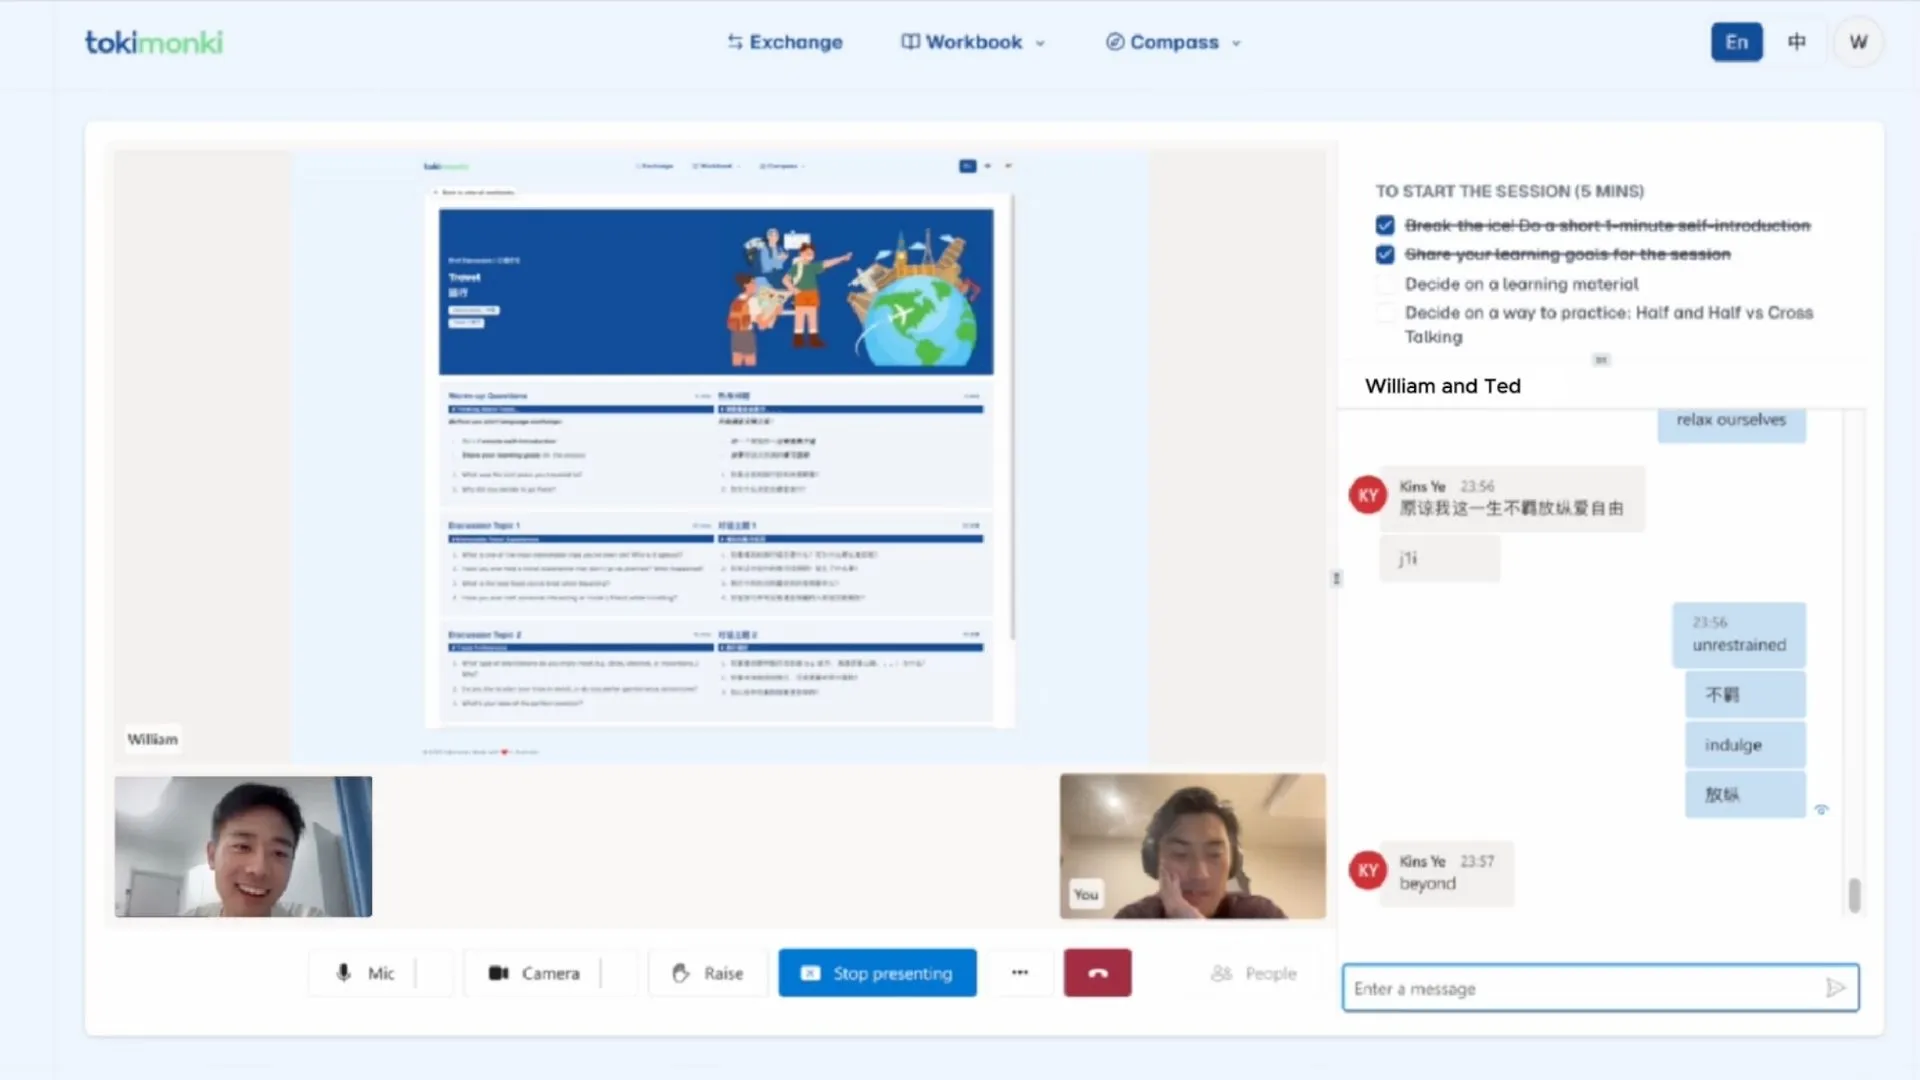The height and width of the screenshot is (1080, 1920).
Task: Send message with the paper plane icon
Action: (1835, 988)
